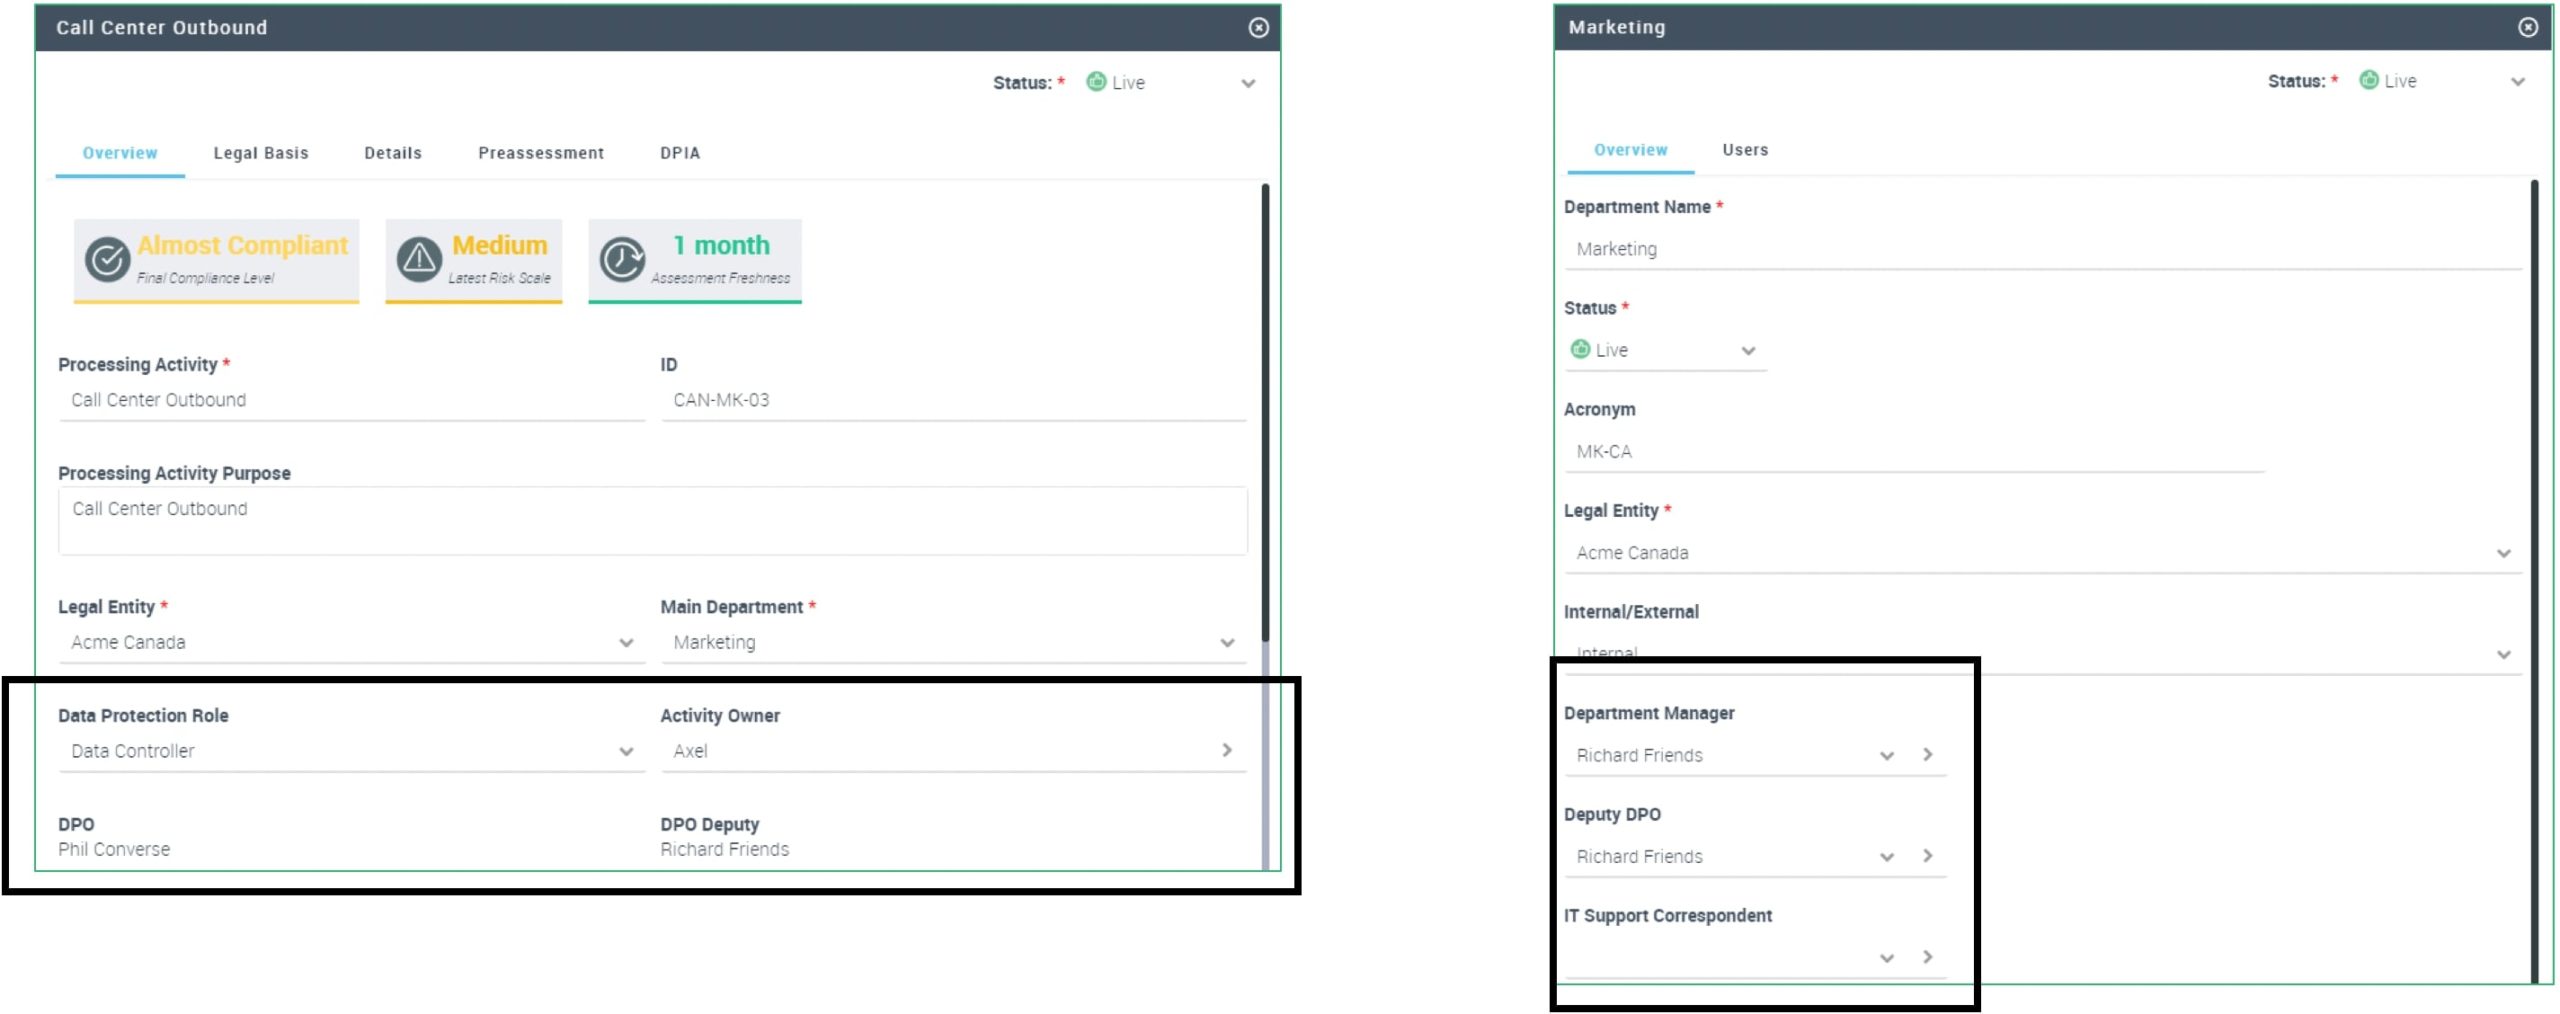2560x1014 pixels.
Task: Open Department Manager details arrow
Action: pyautogui.click(x=1928, y=755)
